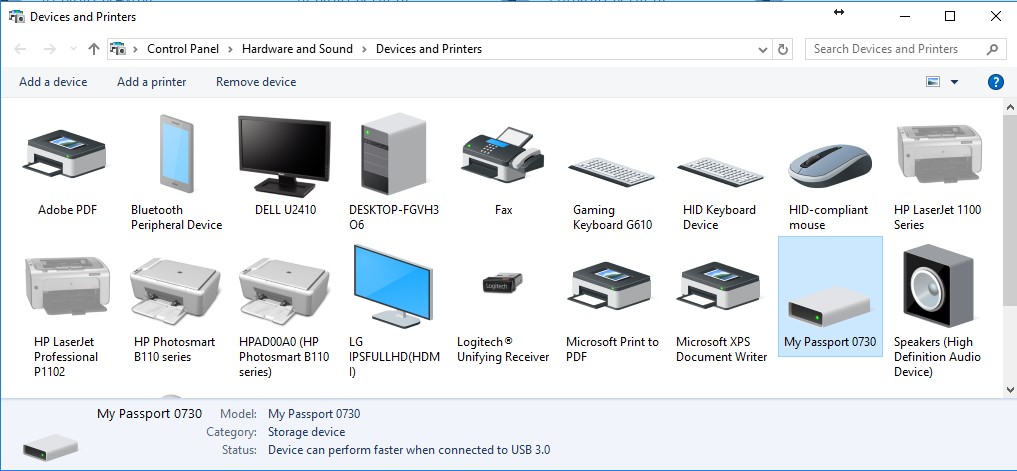The image size is (1017, 471).
Task: Go to Control Panel breadcrumb
Action: [x=183, y=49]
